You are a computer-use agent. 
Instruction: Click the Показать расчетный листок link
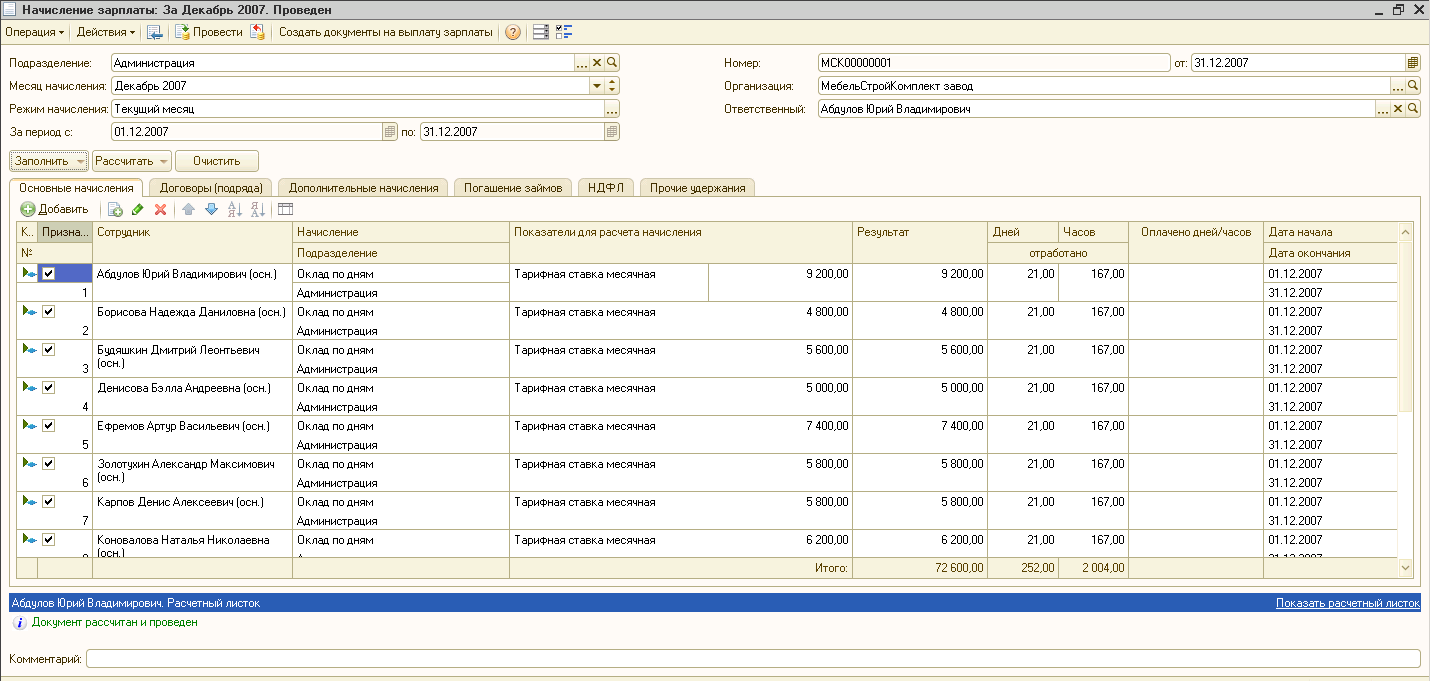point(1347,603)
